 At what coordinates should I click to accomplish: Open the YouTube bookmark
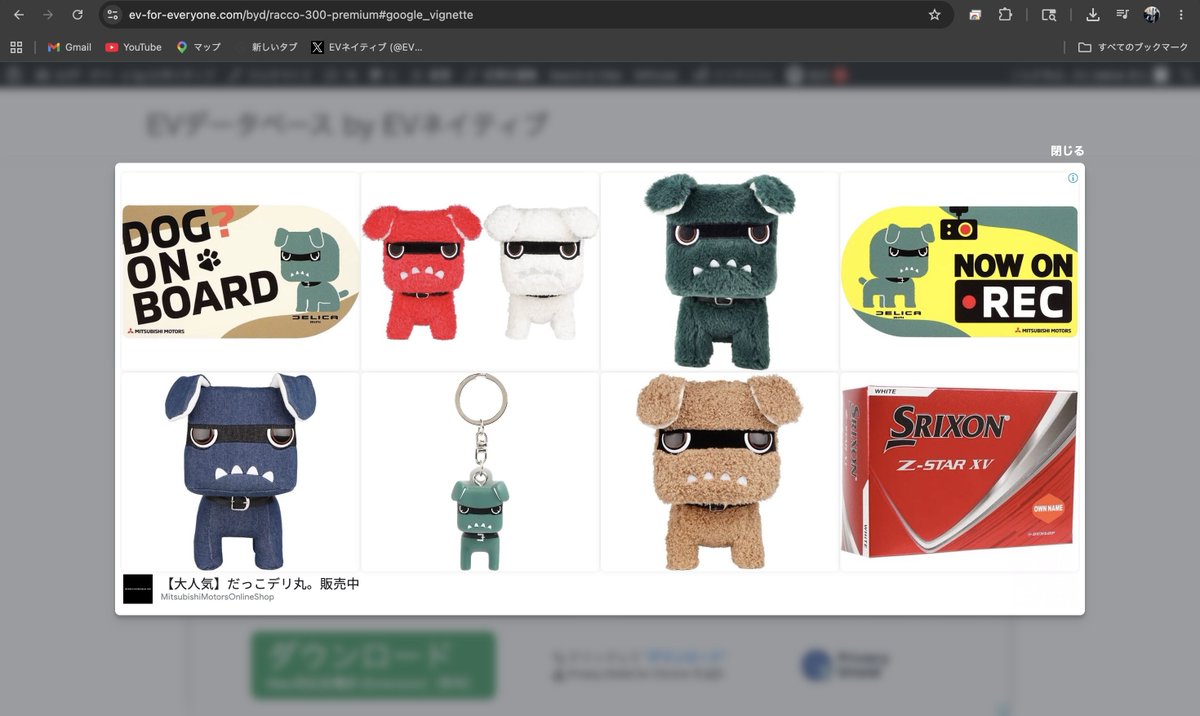(133, 47)
